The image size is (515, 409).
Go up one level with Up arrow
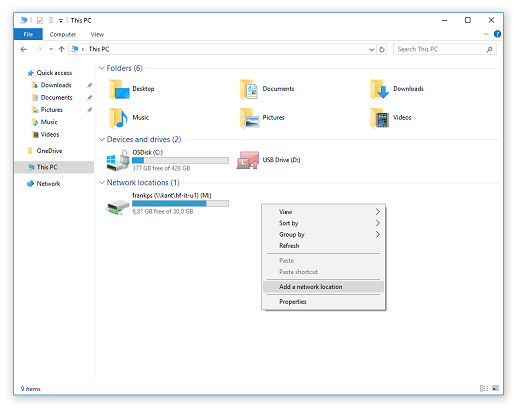coord(61,49)
